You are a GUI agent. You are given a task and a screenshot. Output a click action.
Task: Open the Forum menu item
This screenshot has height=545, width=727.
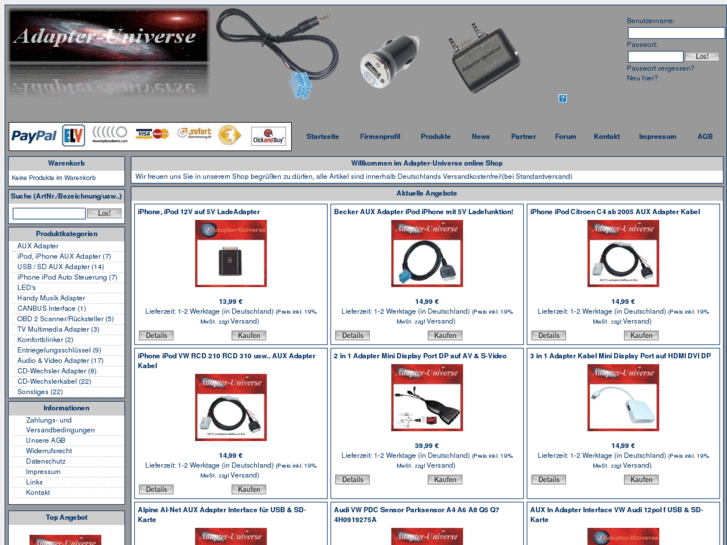pos(566,136)
